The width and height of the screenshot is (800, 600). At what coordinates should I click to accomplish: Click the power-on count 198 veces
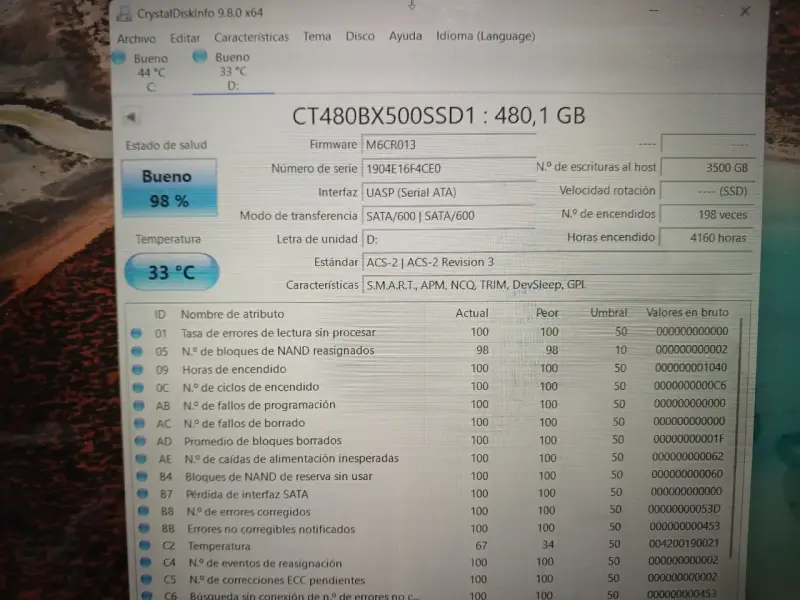pos(707,215)
